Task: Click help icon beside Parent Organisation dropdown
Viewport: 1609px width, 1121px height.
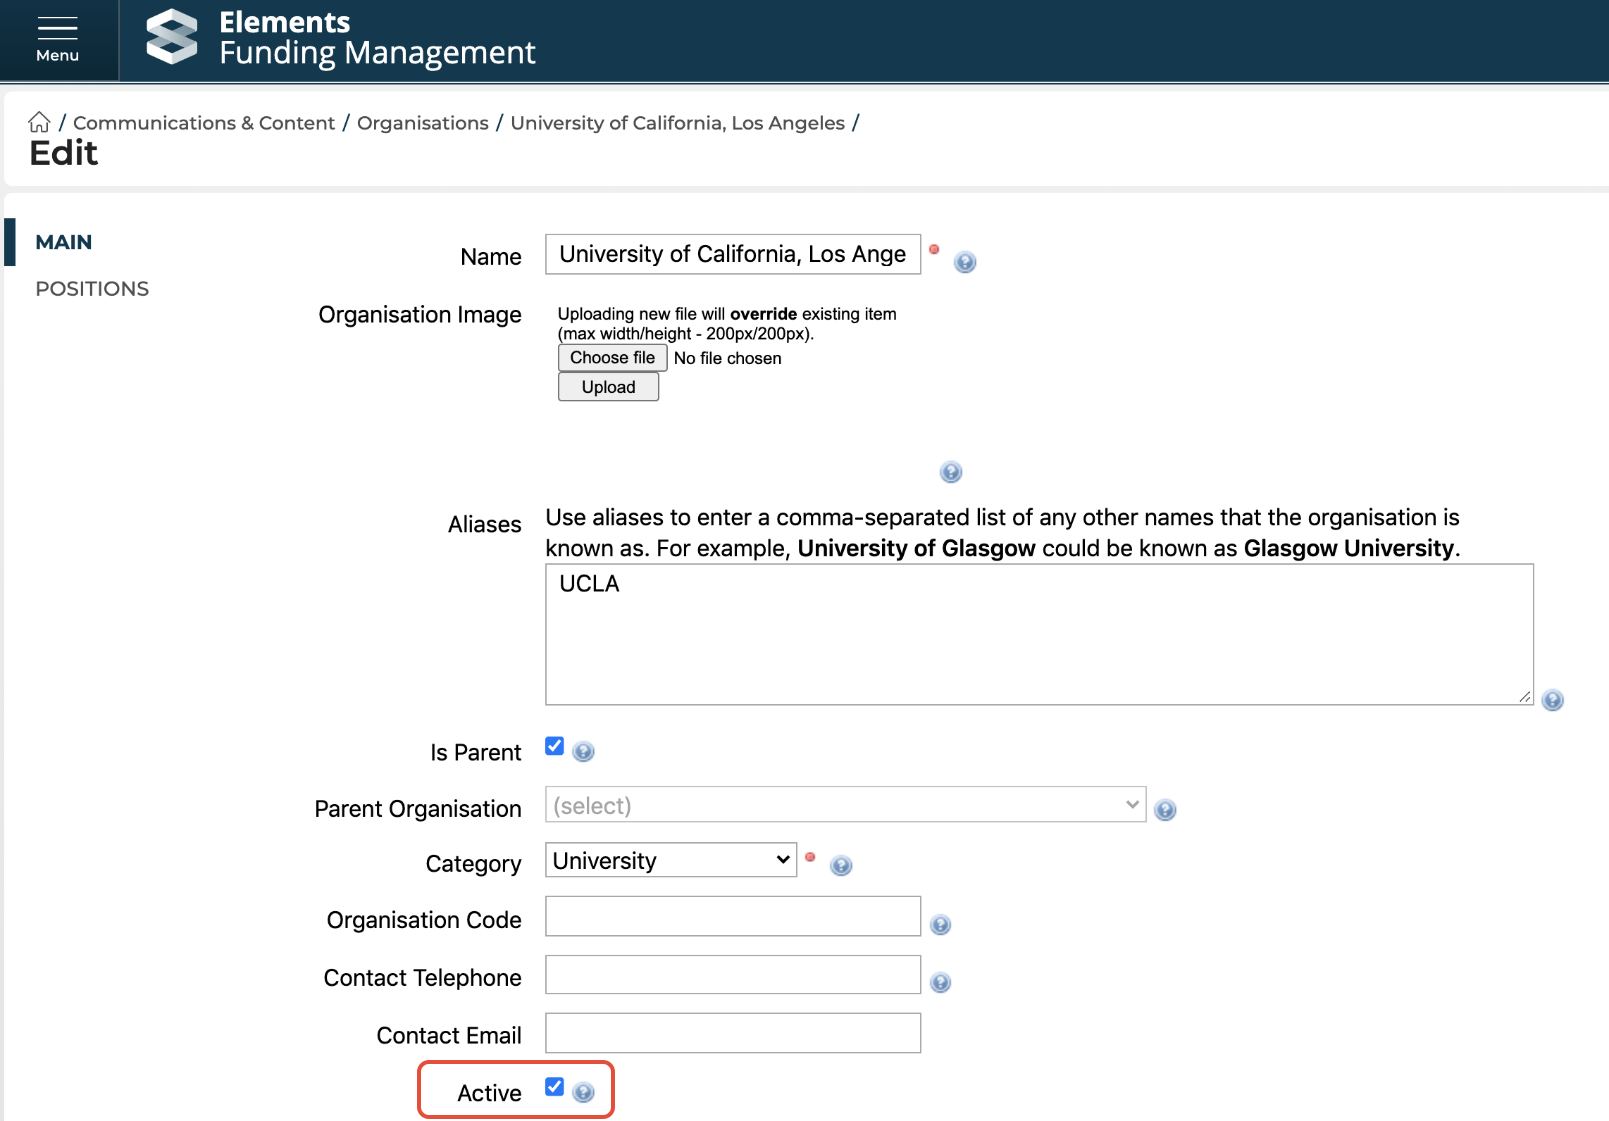Action: tap(1165, 810)
